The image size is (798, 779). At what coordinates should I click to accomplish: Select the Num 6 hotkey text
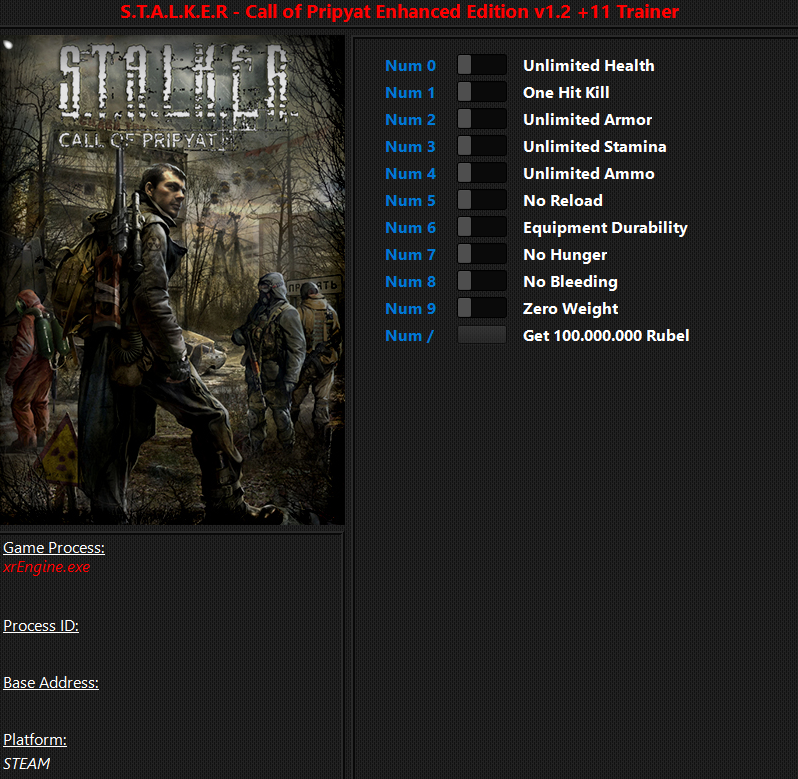click(x=410, y=227)
